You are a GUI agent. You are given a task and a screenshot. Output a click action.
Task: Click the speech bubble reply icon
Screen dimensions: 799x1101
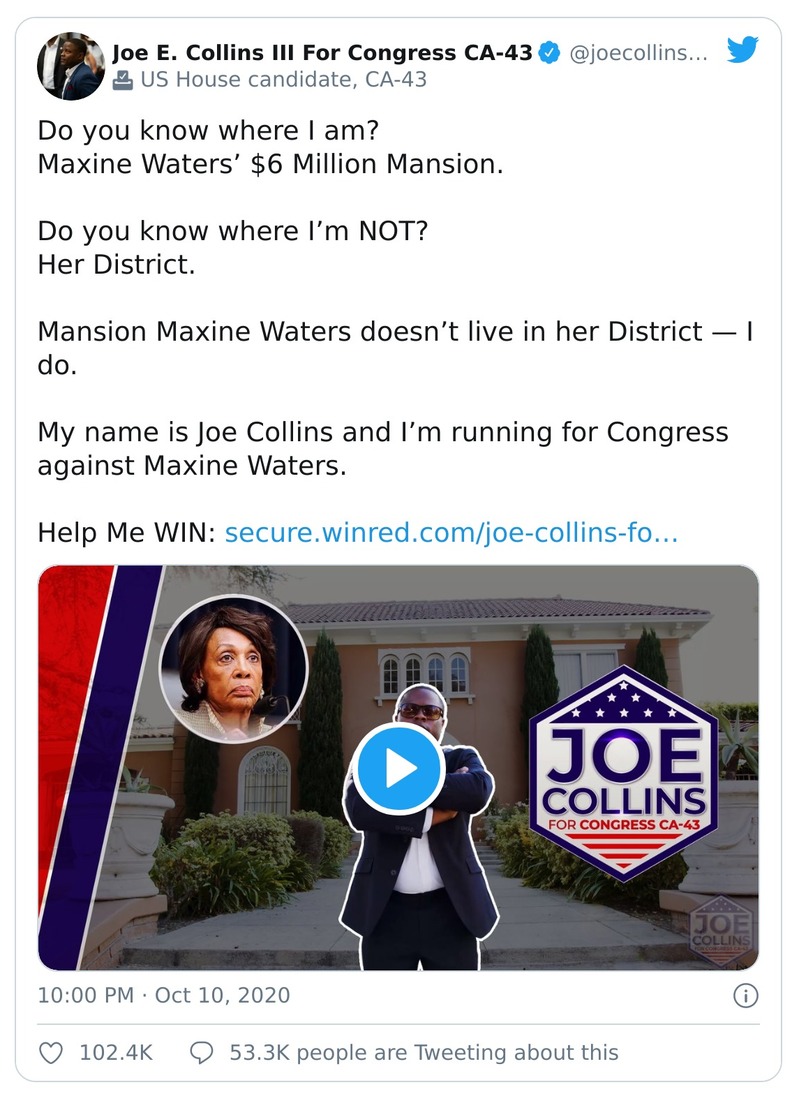pos(202,1053)
